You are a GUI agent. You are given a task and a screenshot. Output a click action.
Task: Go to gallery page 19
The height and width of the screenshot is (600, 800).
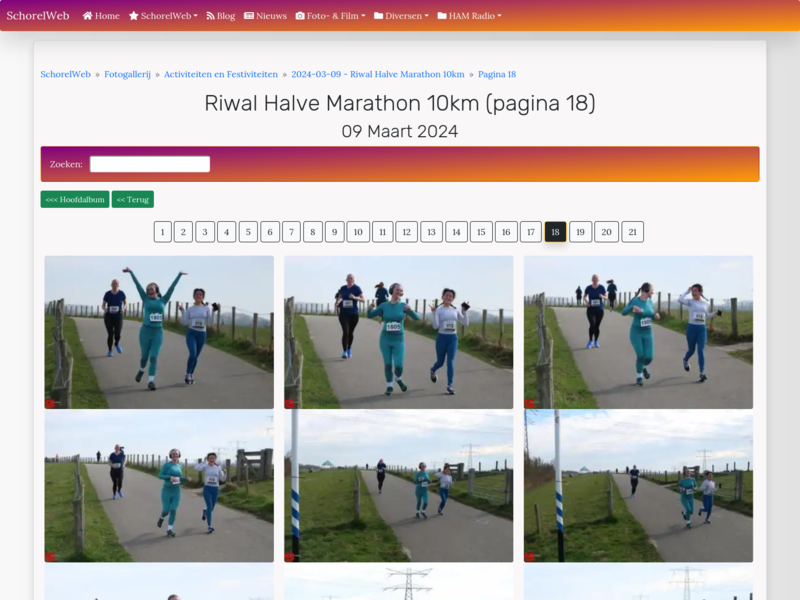(581, 232)
